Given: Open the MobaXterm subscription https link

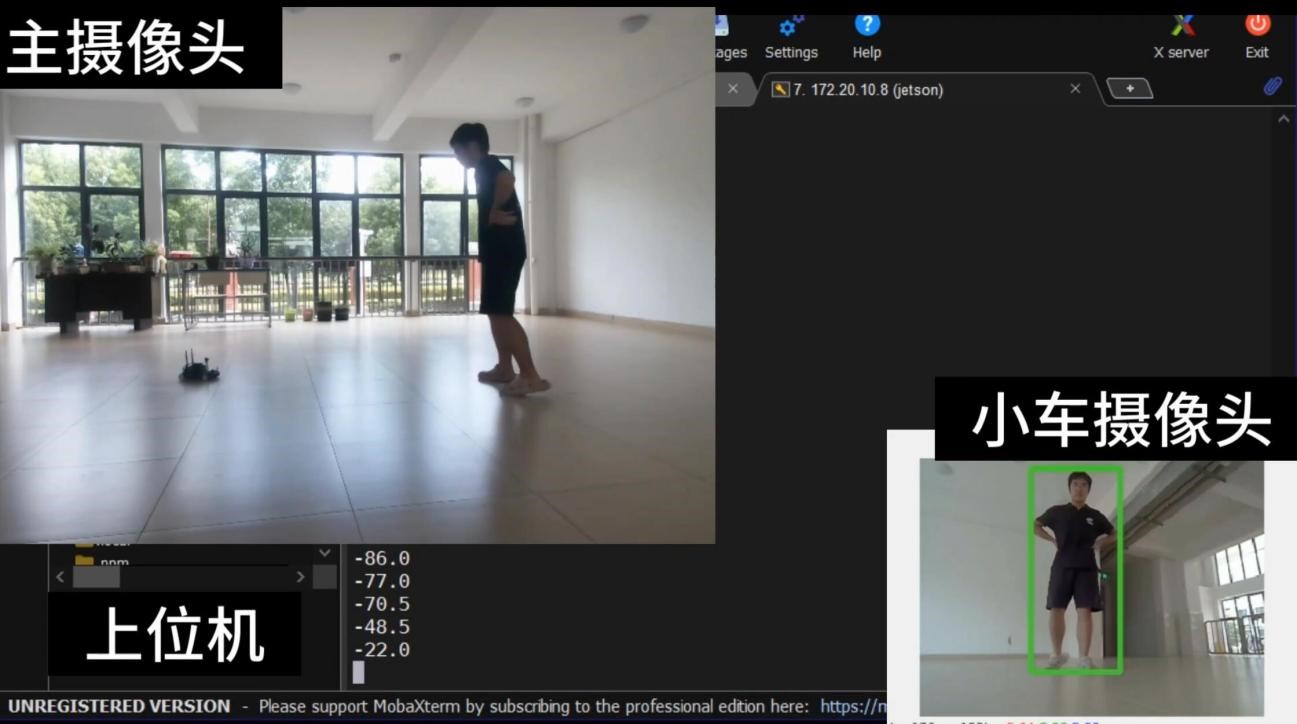Looking at the screenshot, I should click(851, 706).
